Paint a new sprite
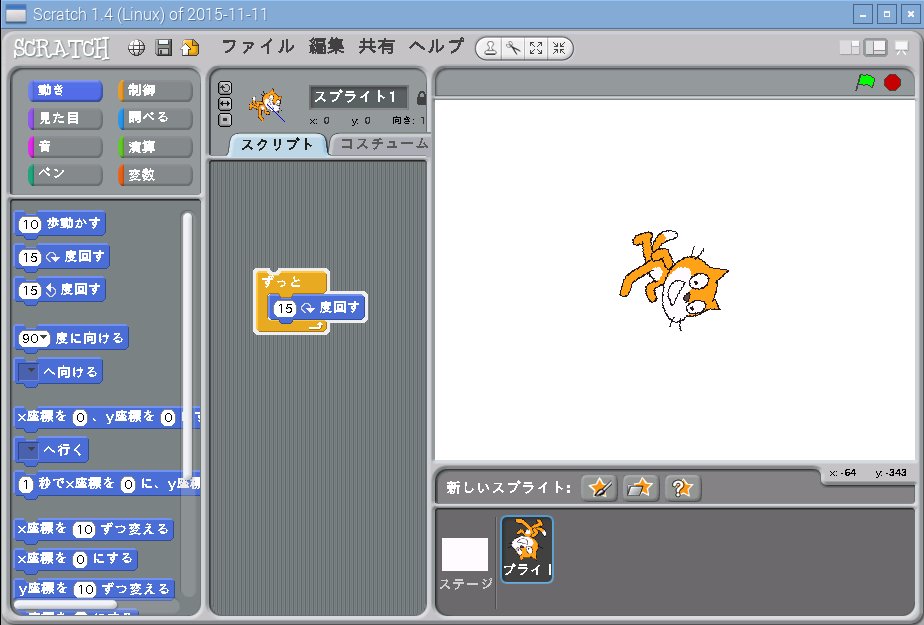This screenshot has width=924, height=625. coord(599,488)
